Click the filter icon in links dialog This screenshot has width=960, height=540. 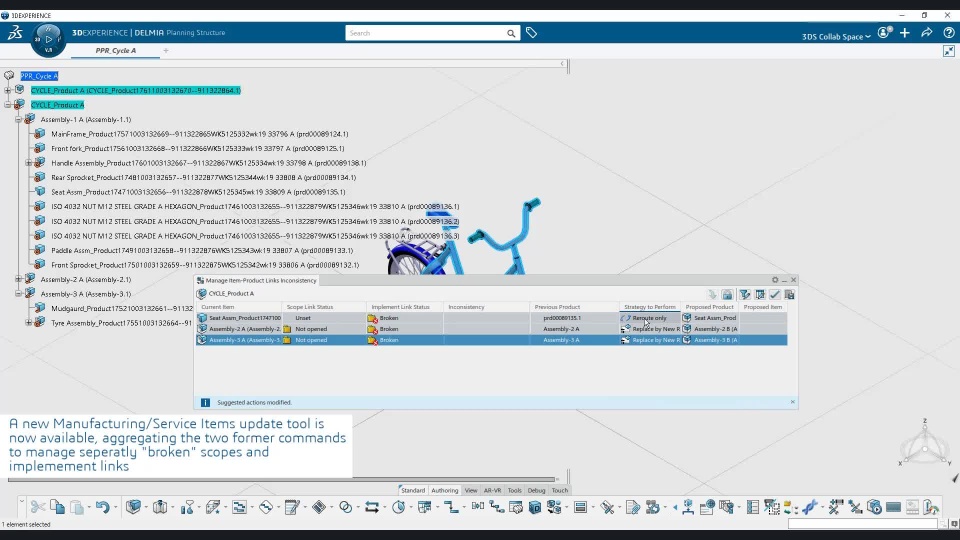click(x=744, y=294)
